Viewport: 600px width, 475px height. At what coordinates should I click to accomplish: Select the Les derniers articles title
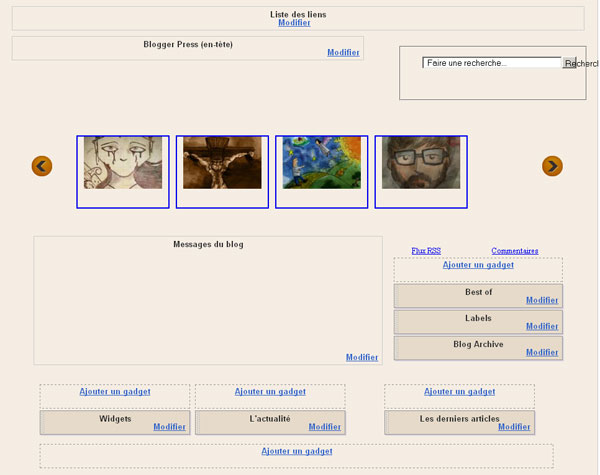460,419
